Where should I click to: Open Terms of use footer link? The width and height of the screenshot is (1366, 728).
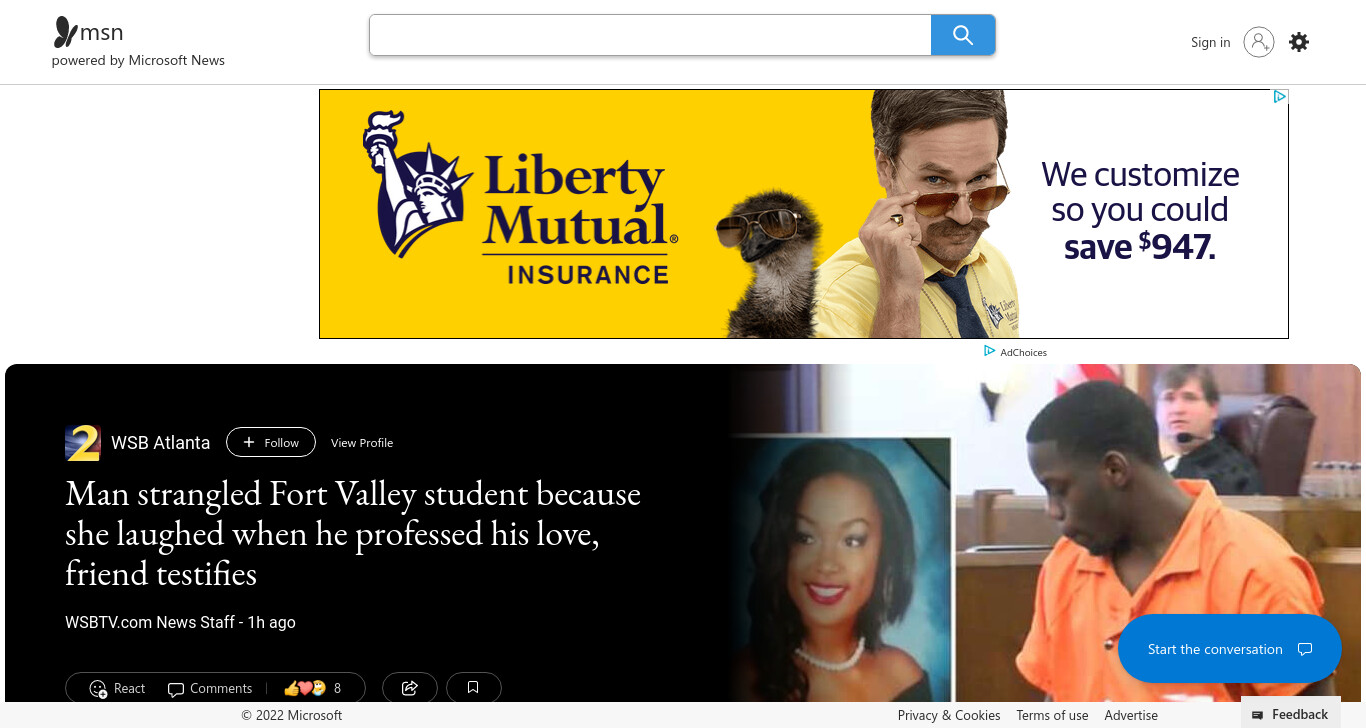coord(1052,715)
